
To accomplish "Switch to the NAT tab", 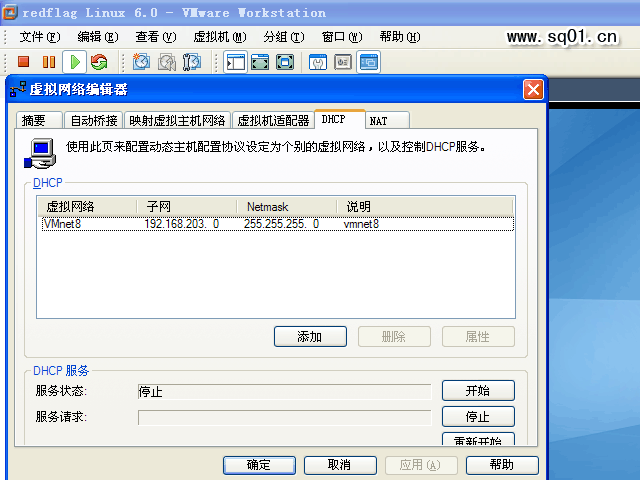I will click(387, 120).
